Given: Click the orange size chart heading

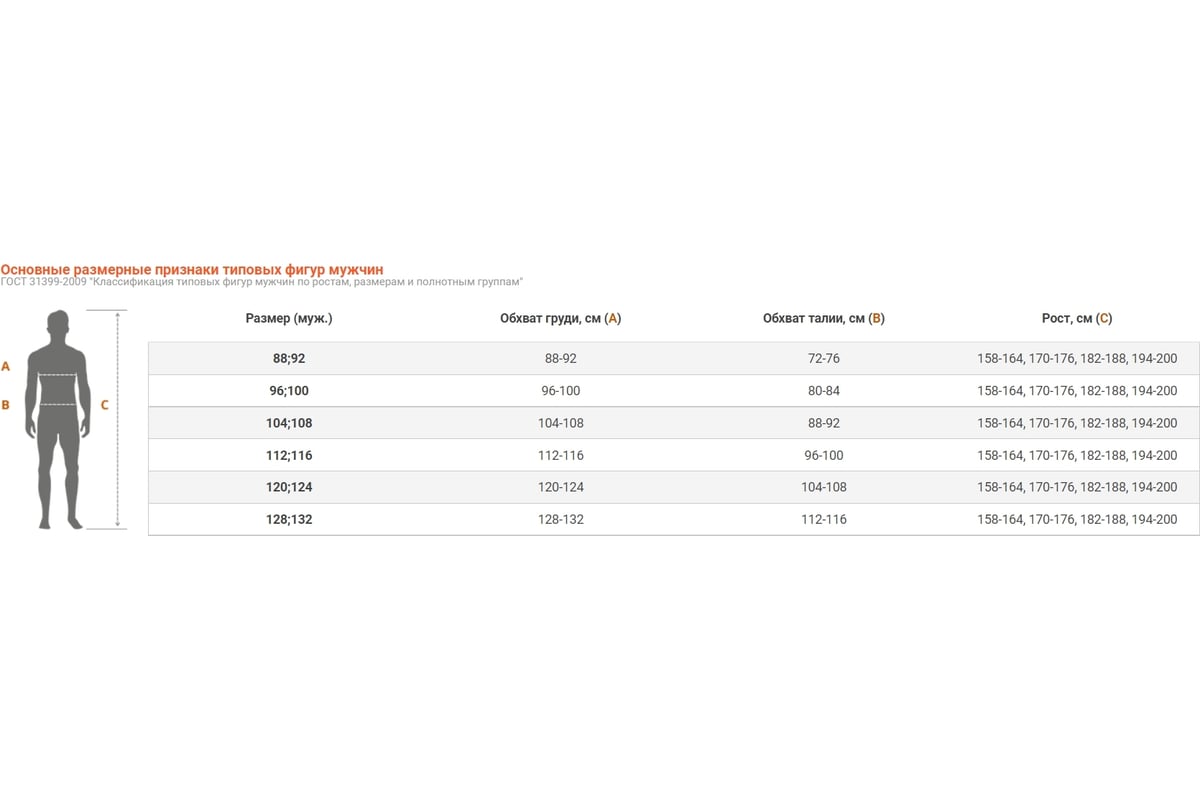Looking at the screenshot, I should tap(192, 270).
